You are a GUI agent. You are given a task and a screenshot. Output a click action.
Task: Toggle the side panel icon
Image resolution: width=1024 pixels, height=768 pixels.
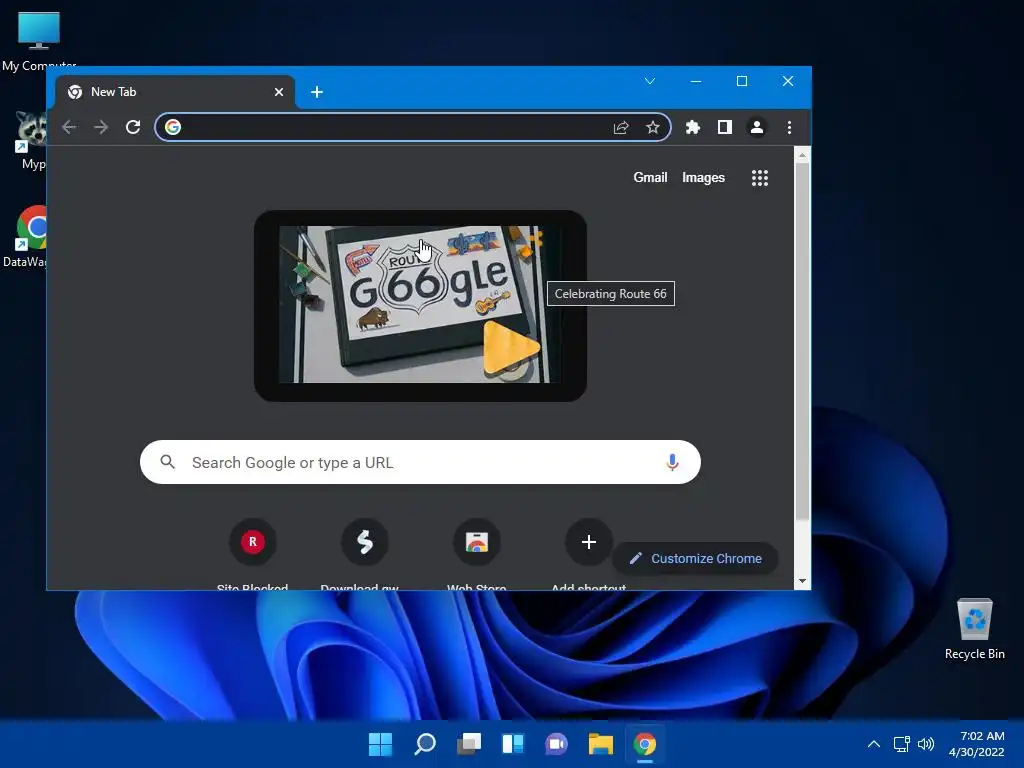[x=725, y=127]
